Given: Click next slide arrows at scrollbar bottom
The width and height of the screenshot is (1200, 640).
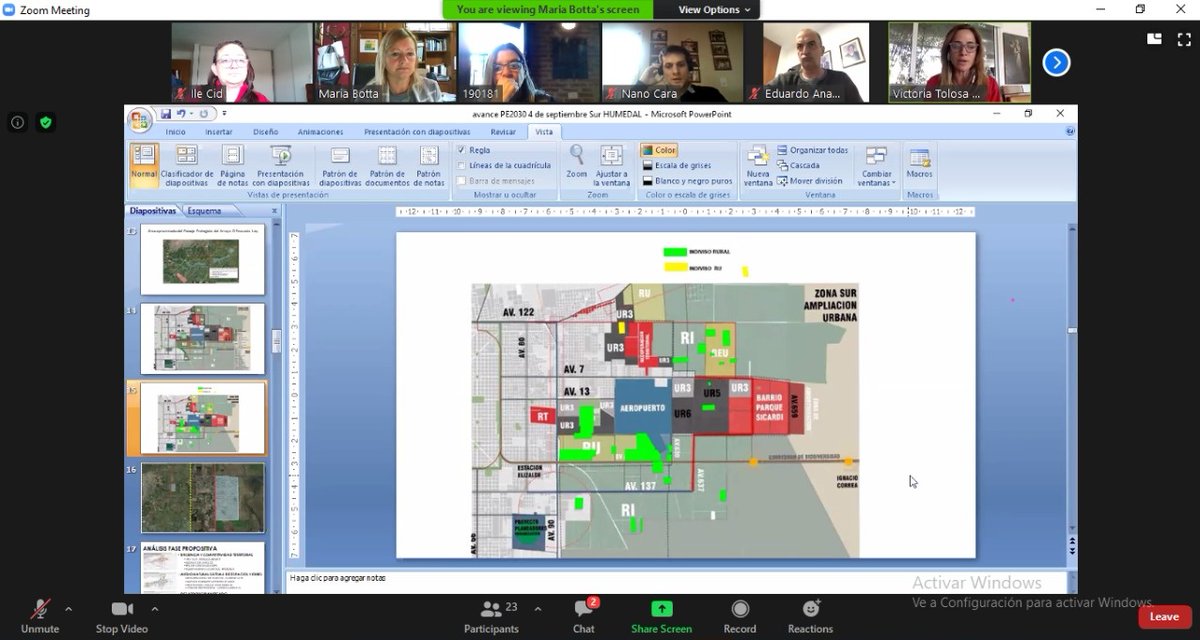Looking at the screenshot, I should coord(1073,550).
